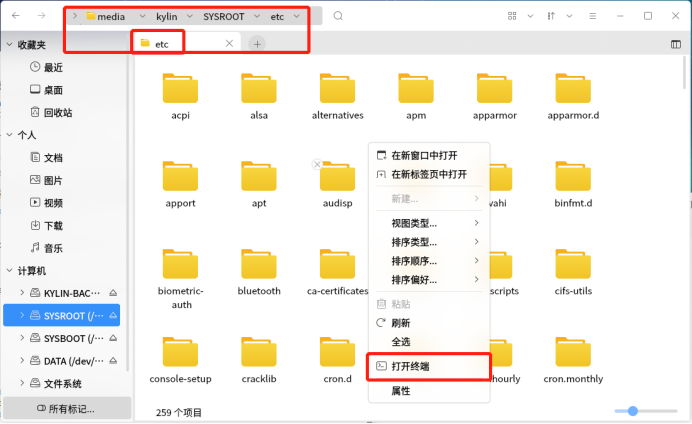Adjust the icon zoom slider
This screenshot has width=692, height=424.
633,411
